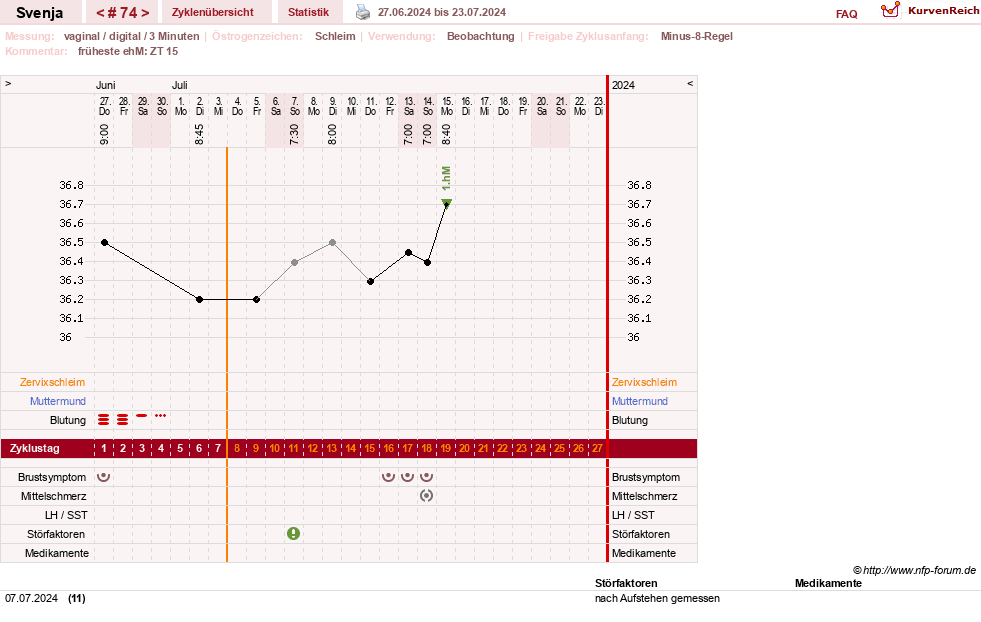981x622 pixels.
Task: Click grey excluded point on July 7
Action: [x=295, y=263]
